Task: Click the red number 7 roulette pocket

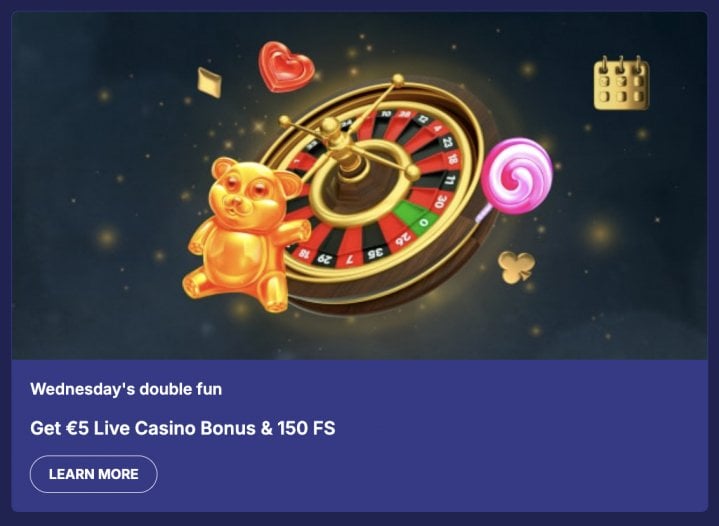Action: tap(349, 259)
